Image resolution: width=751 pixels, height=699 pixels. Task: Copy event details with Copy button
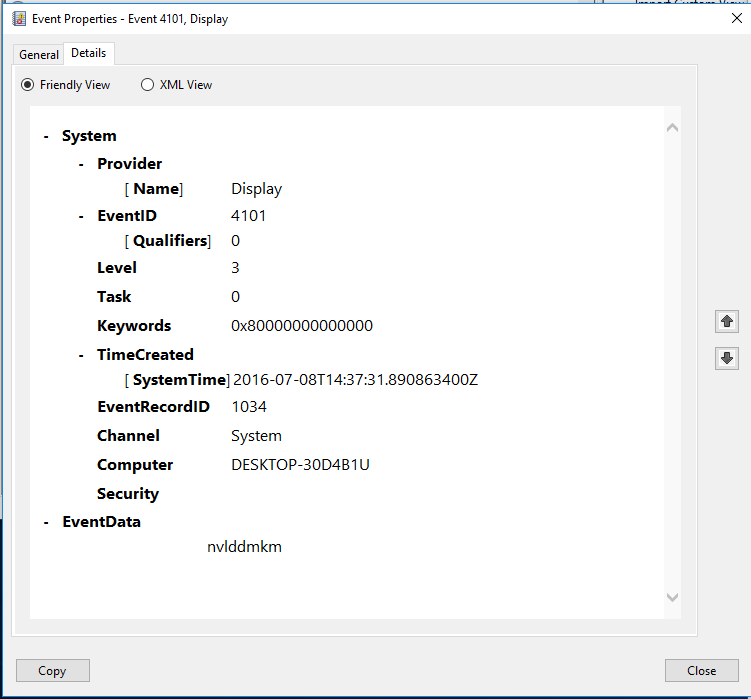point(53,670)
